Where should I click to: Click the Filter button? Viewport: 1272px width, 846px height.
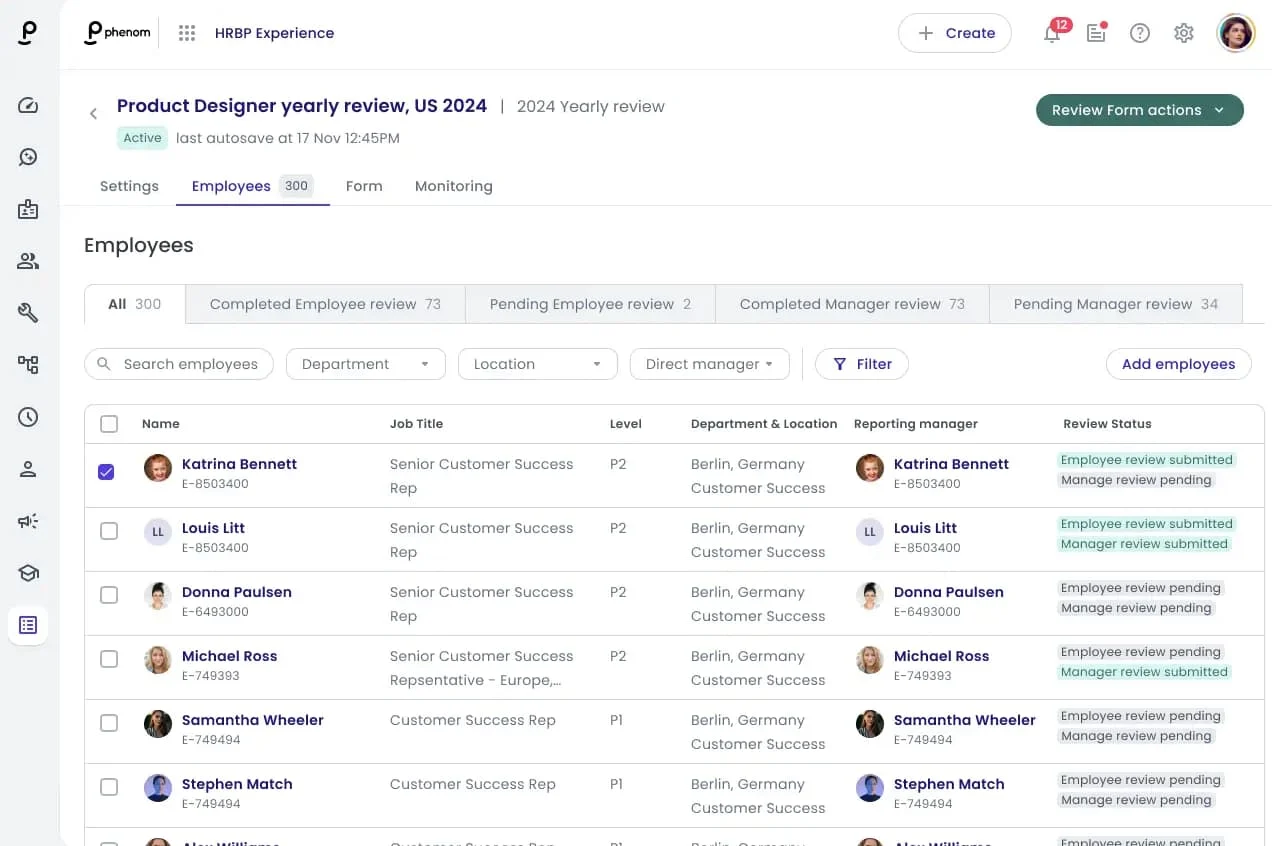[862, 364]
